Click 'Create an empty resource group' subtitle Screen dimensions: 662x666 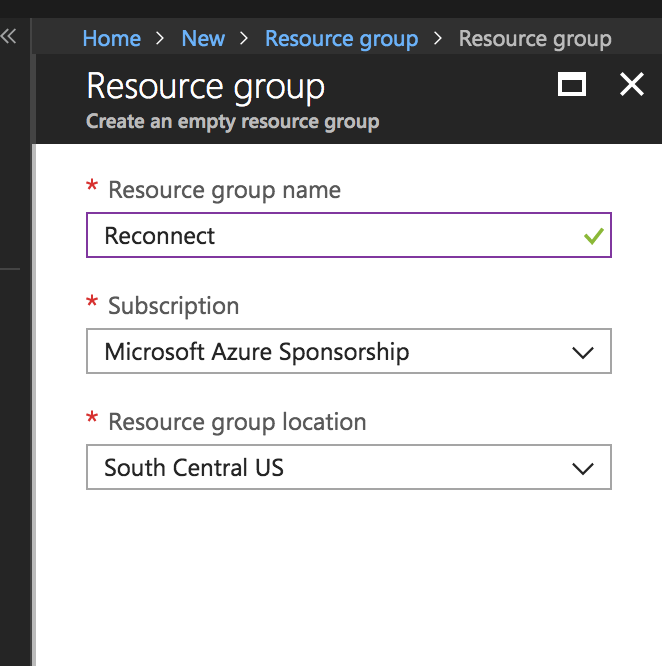click(233, 122)
